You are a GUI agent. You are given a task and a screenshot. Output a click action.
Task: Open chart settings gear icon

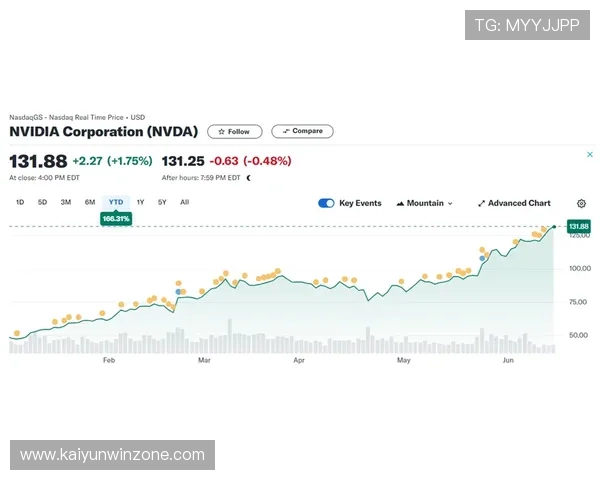click(x=581, y=203)
